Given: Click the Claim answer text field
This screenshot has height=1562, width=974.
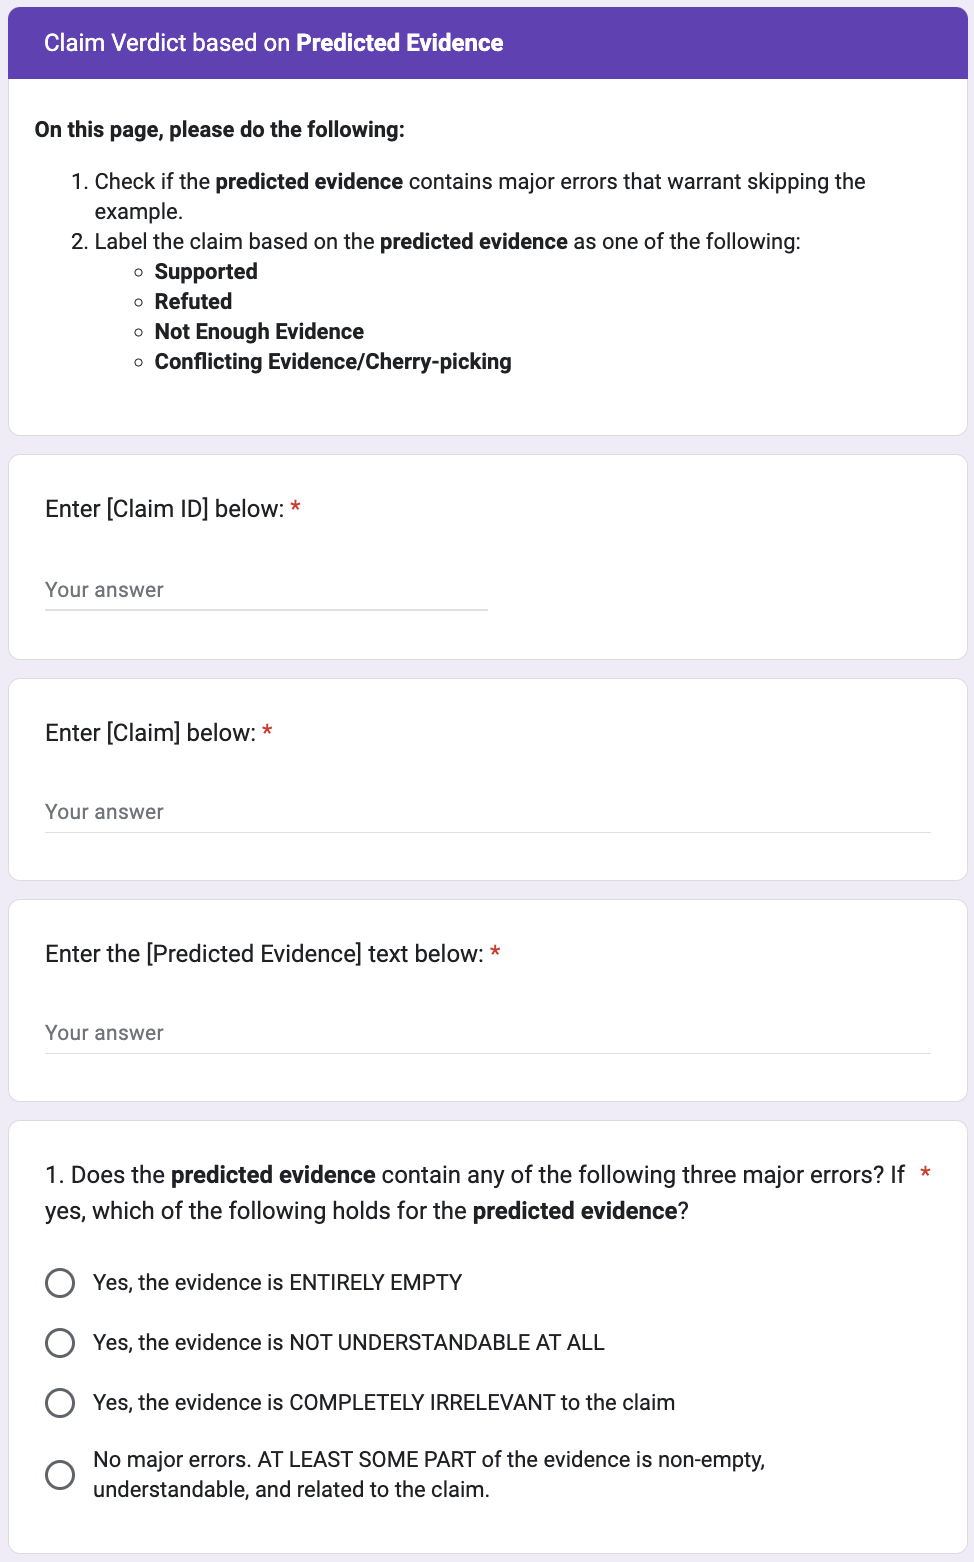Looking at the screenshot, I should pyautogui.click(x=487, y=812).
